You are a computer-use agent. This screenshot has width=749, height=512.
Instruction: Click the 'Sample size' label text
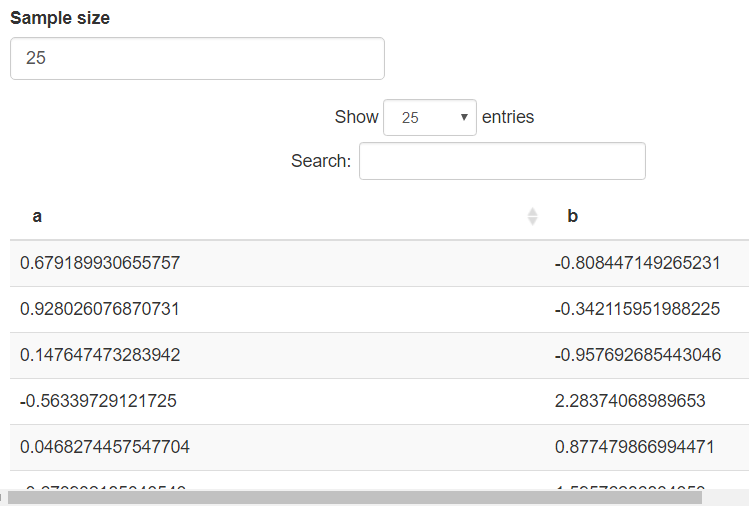click(60, 18)
